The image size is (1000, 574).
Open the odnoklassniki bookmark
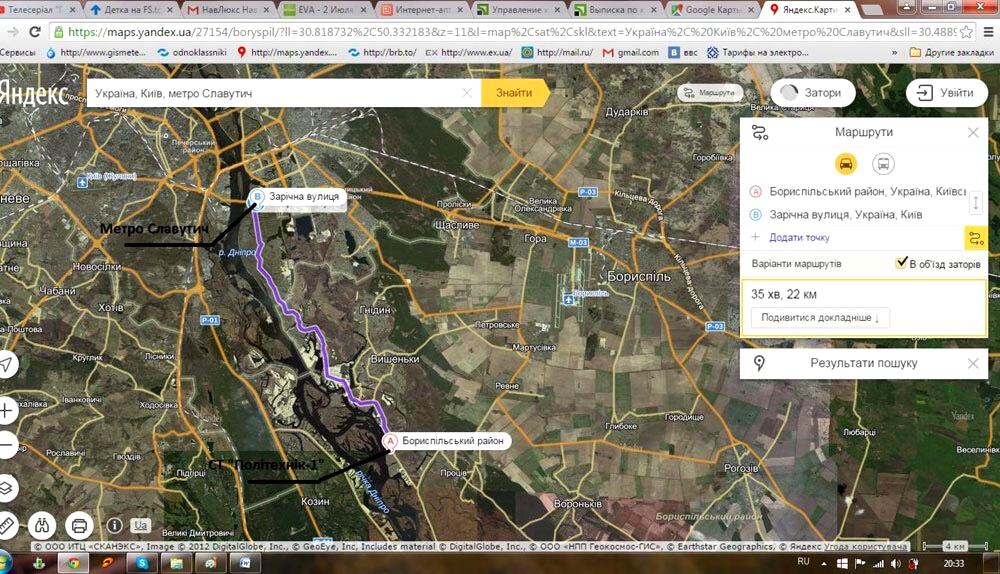point(192,52)
